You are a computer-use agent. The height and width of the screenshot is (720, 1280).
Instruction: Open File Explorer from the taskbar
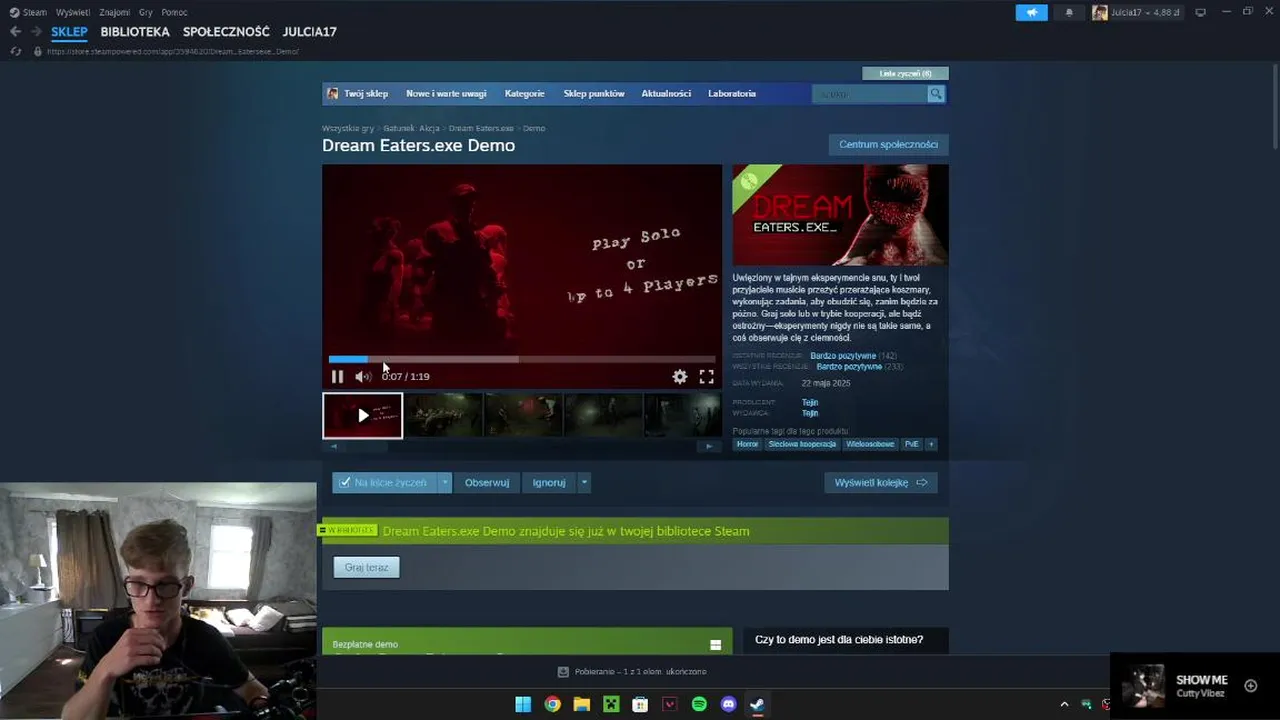(581, 704)
